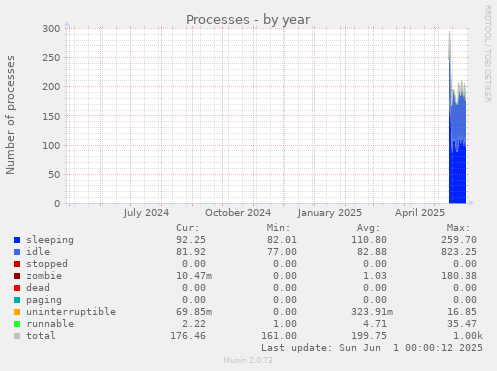
Task: Click idle max value 823.25
Action: 459,252
